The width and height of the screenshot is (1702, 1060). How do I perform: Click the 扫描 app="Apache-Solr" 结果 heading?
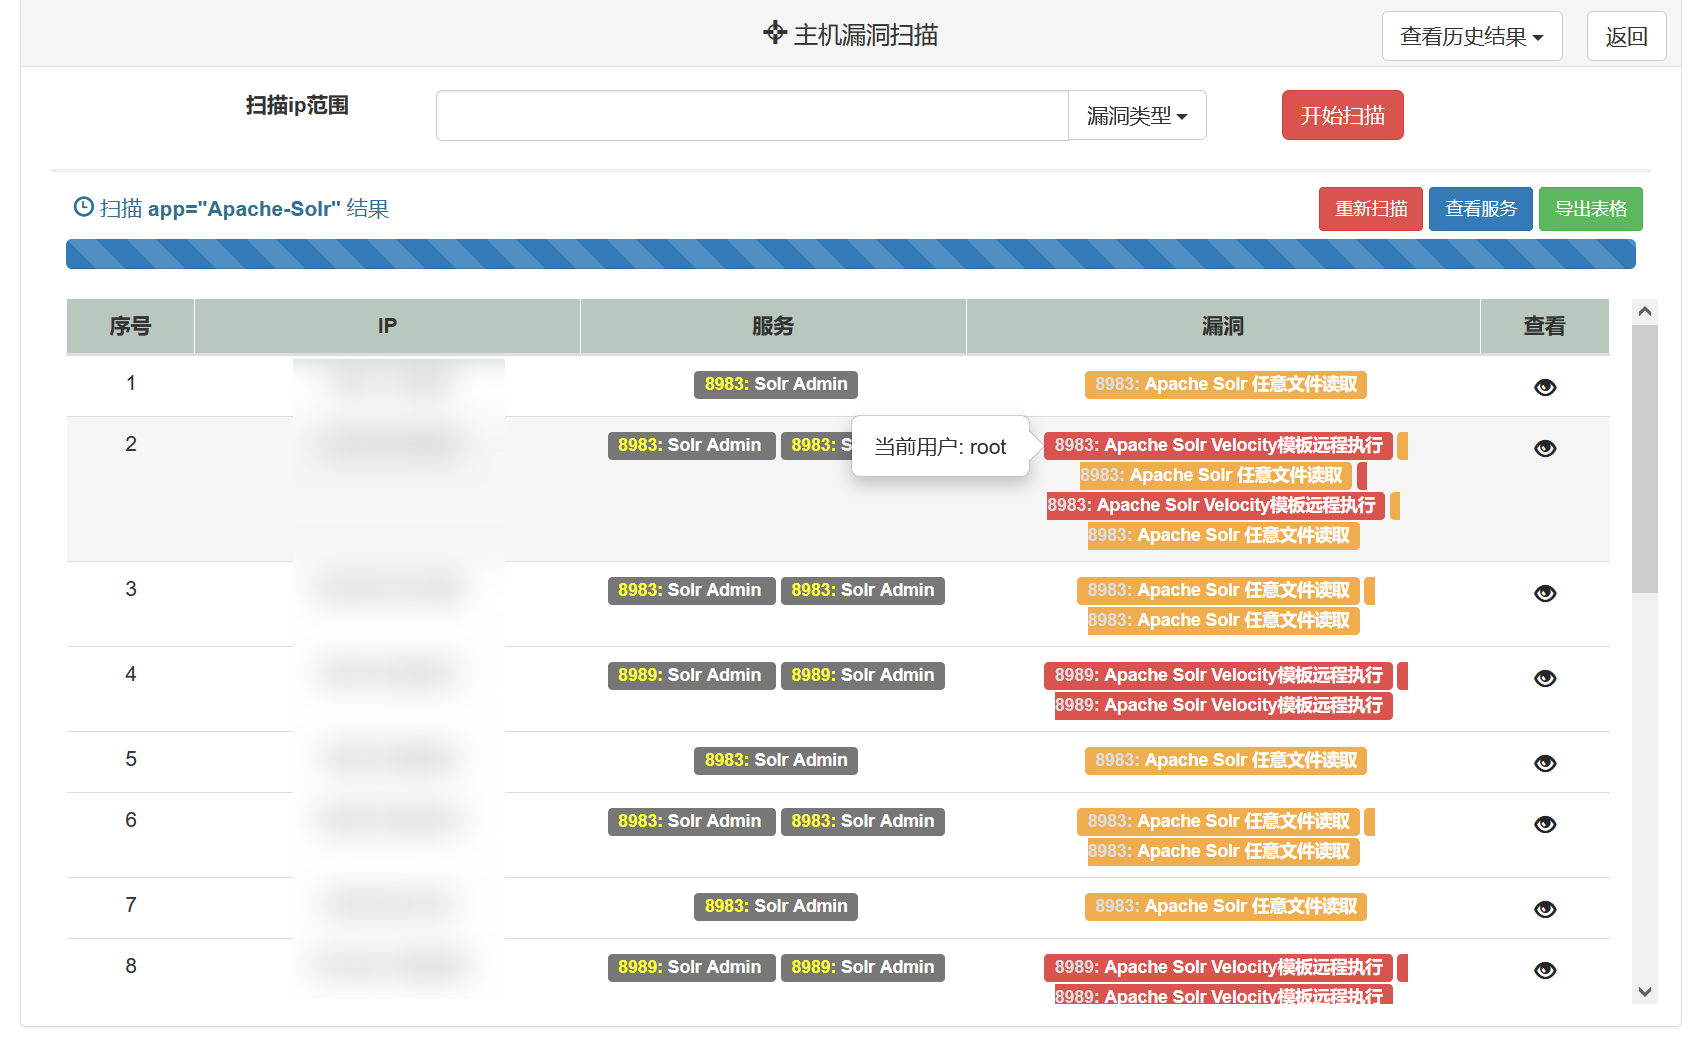244,208
